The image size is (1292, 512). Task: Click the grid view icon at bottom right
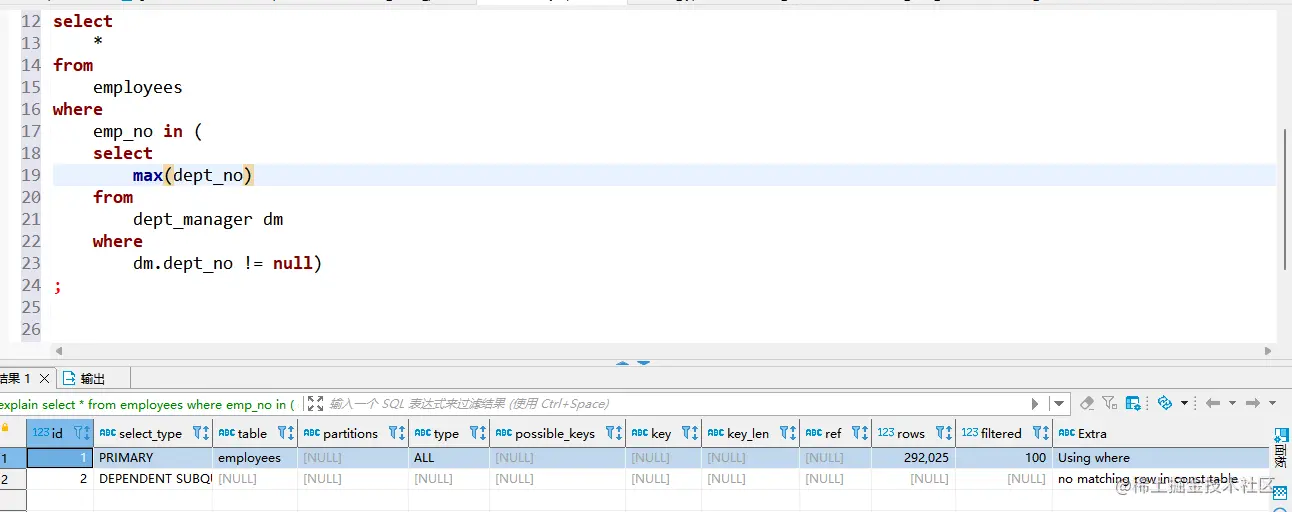pos(1280,494)
